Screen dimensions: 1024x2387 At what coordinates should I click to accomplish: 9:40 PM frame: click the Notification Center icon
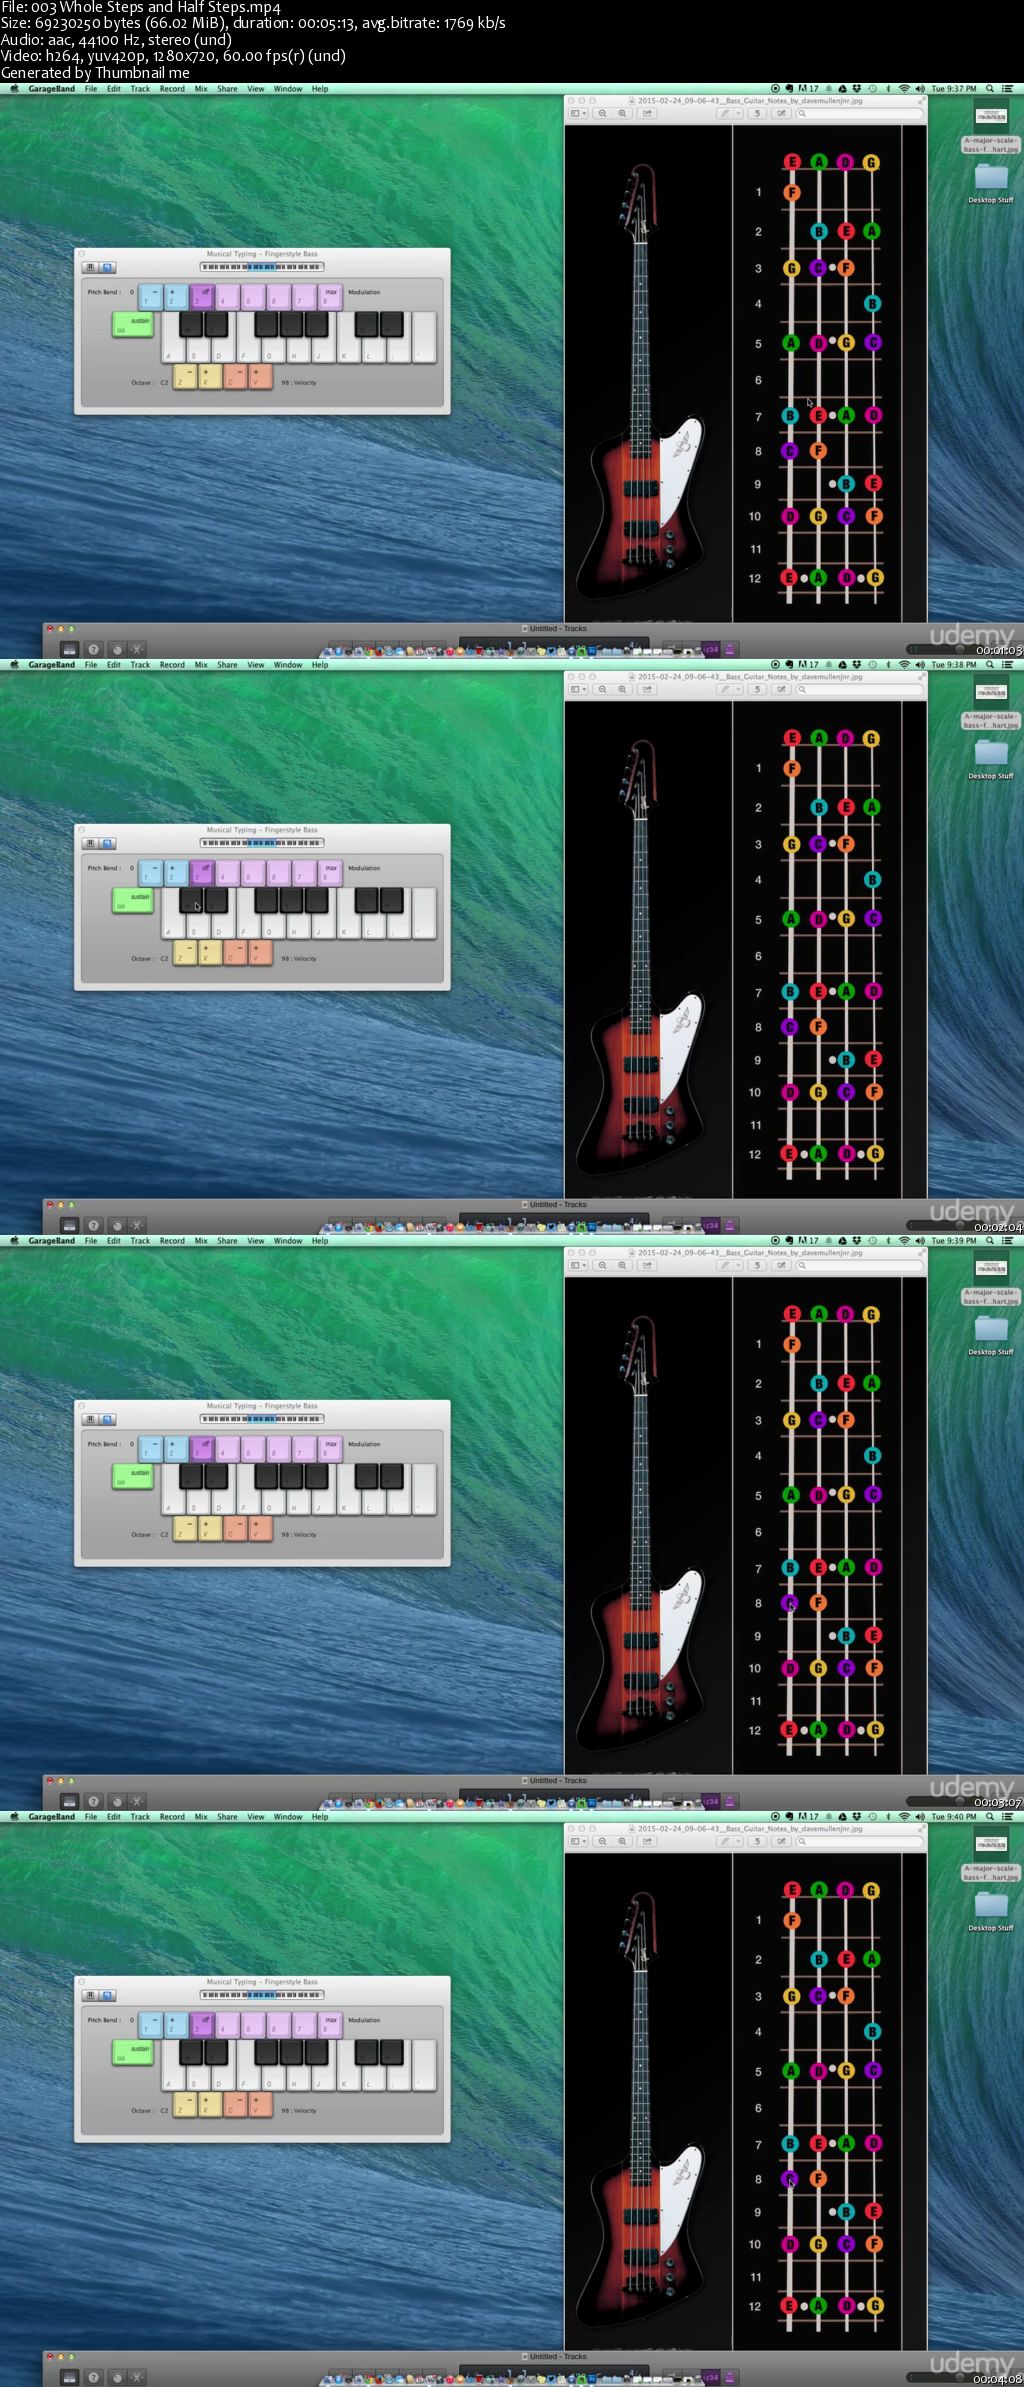[1007, 1817]
